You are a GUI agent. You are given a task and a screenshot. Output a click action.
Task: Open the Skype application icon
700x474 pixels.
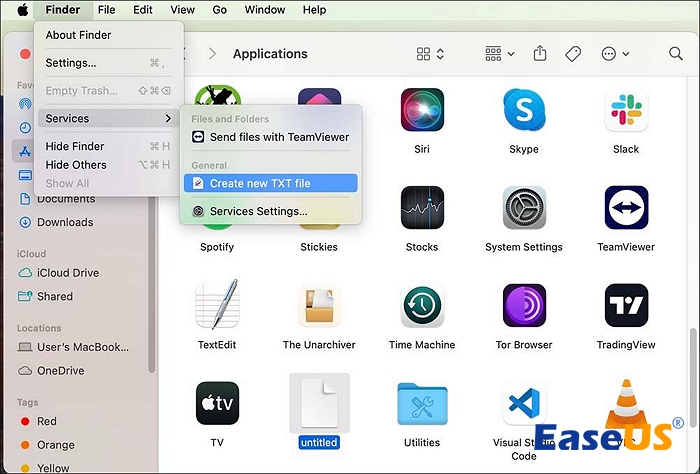[523, 111]
